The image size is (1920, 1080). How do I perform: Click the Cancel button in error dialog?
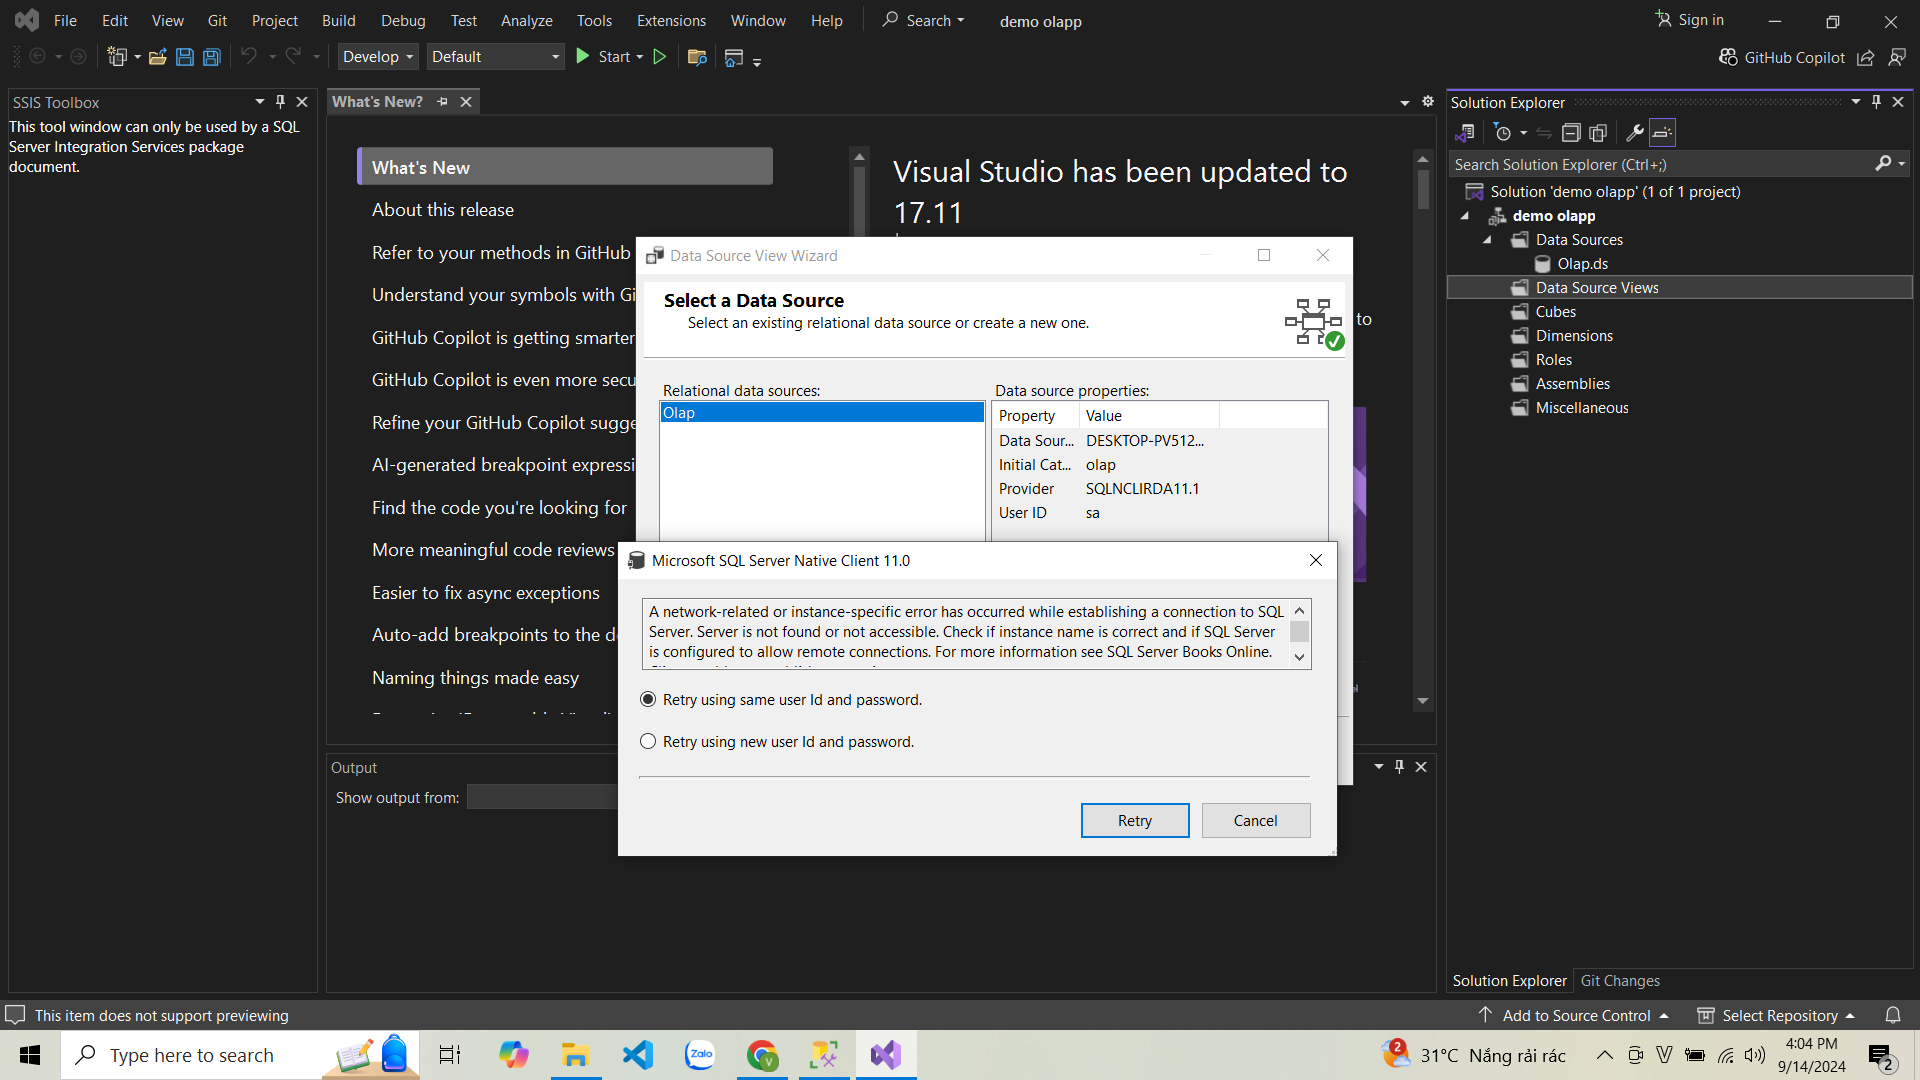click(x=1256, y=821)
